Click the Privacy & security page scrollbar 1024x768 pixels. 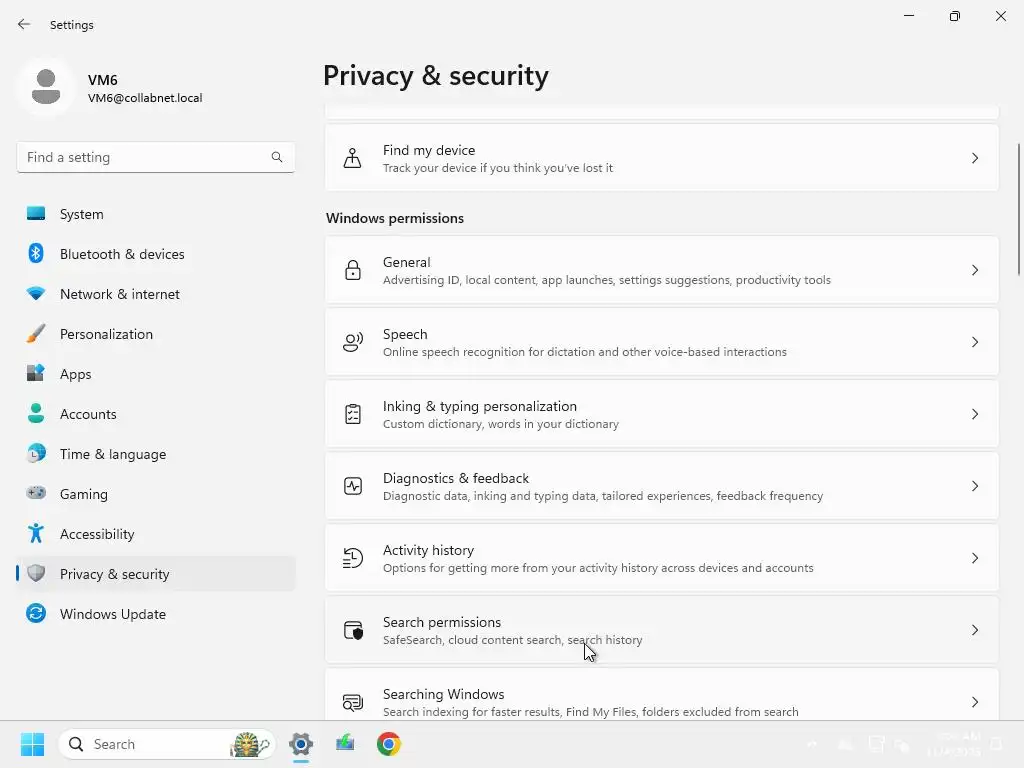(1019, 210)
